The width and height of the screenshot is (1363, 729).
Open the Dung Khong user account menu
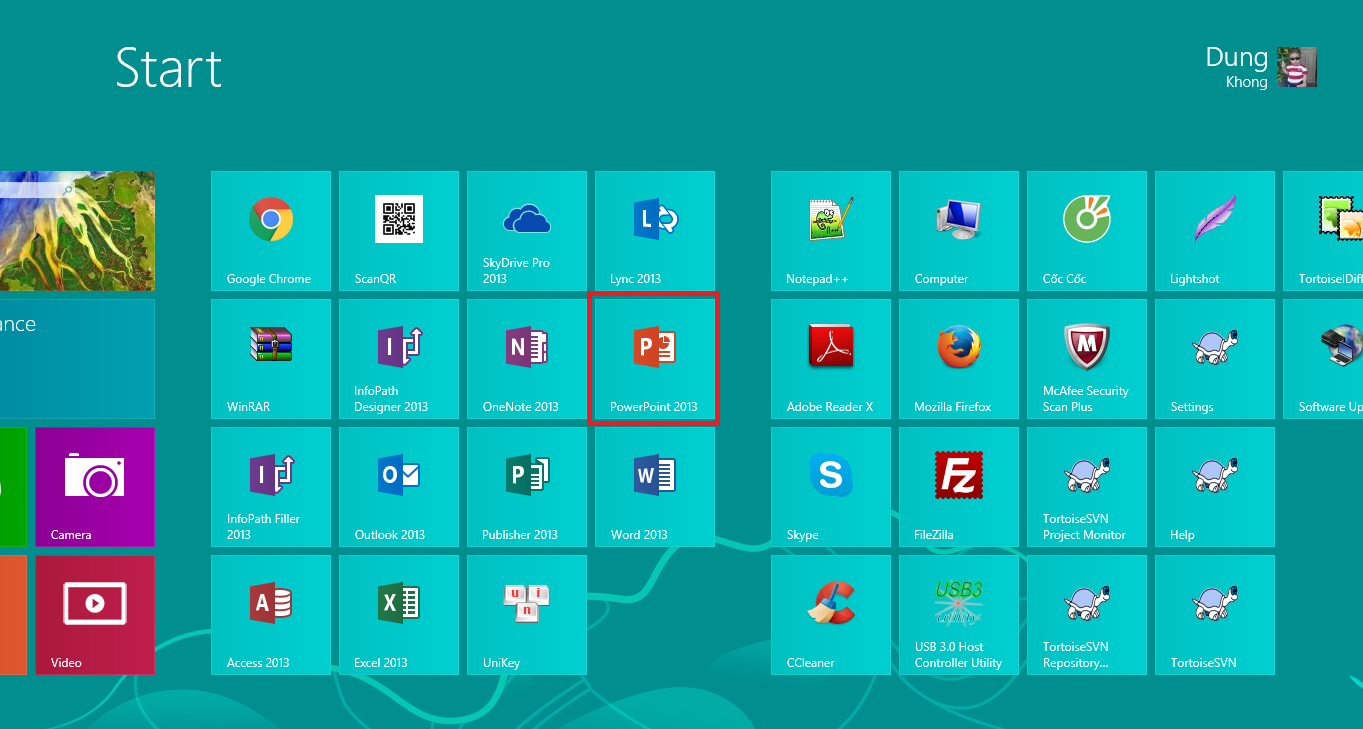coord(1261,68)
